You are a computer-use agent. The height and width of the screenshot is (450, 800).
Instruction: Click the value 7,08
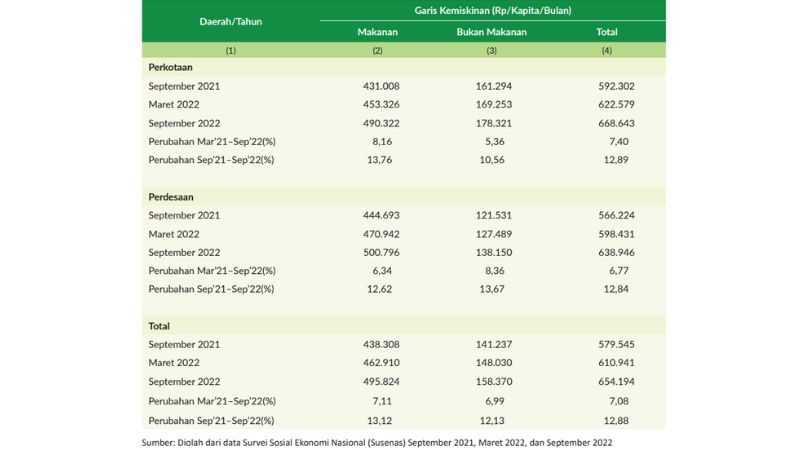pyautogui.click(x=618, y=401)
